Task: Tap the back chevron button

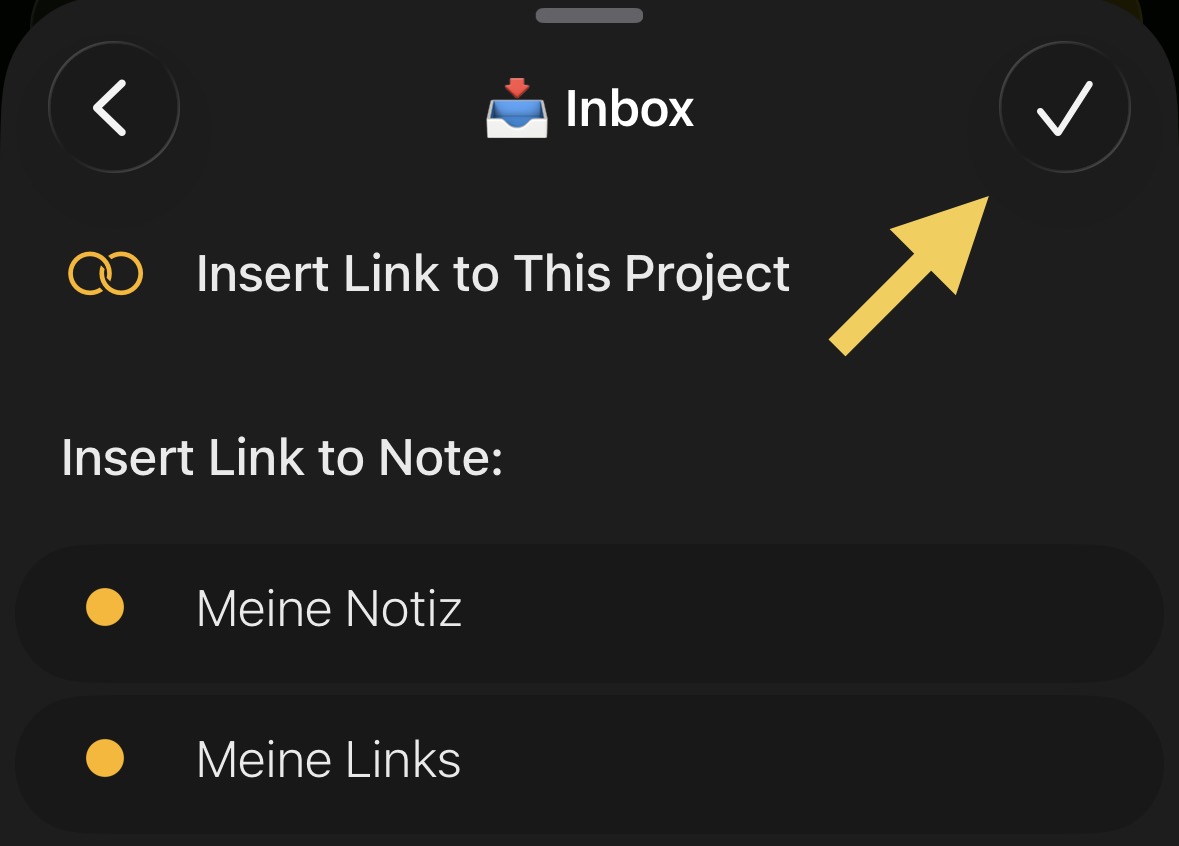Action: (x=113, y=107)
